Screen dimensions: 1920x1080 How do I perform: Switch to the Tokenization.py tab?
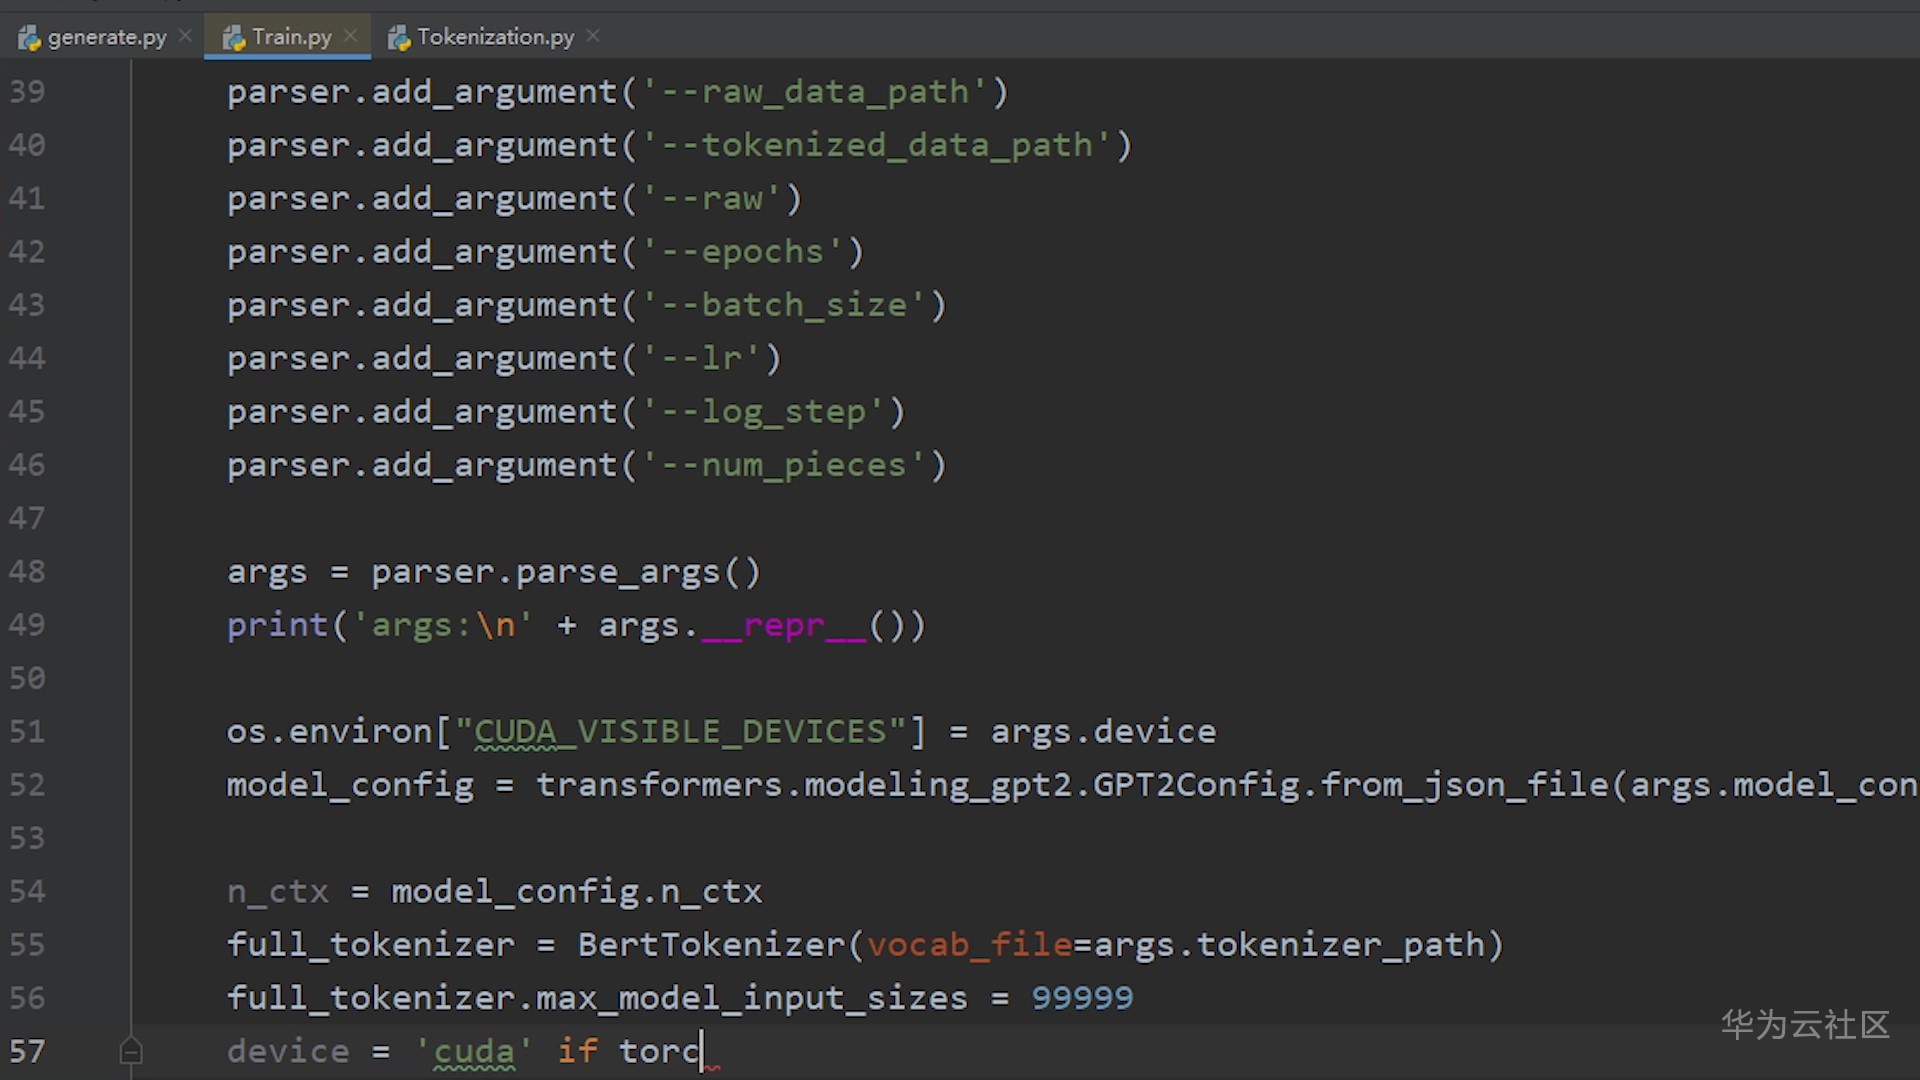click(x=495, y=37)
